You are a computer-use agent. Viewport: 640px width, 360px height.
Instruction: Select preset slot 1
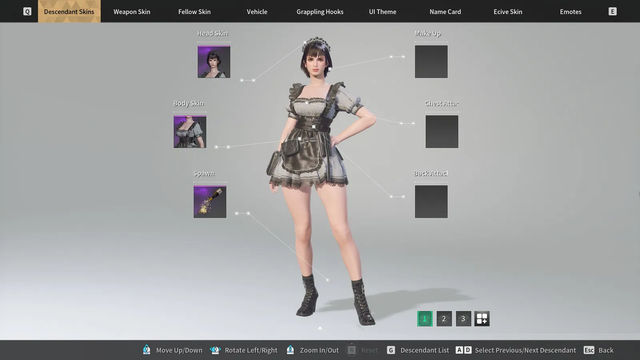(x=424, y=319)
